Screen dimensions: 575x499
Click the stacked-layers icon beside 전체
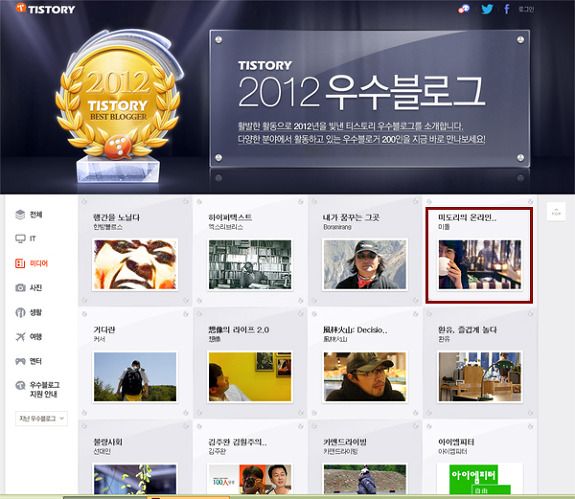click(20, 214)
